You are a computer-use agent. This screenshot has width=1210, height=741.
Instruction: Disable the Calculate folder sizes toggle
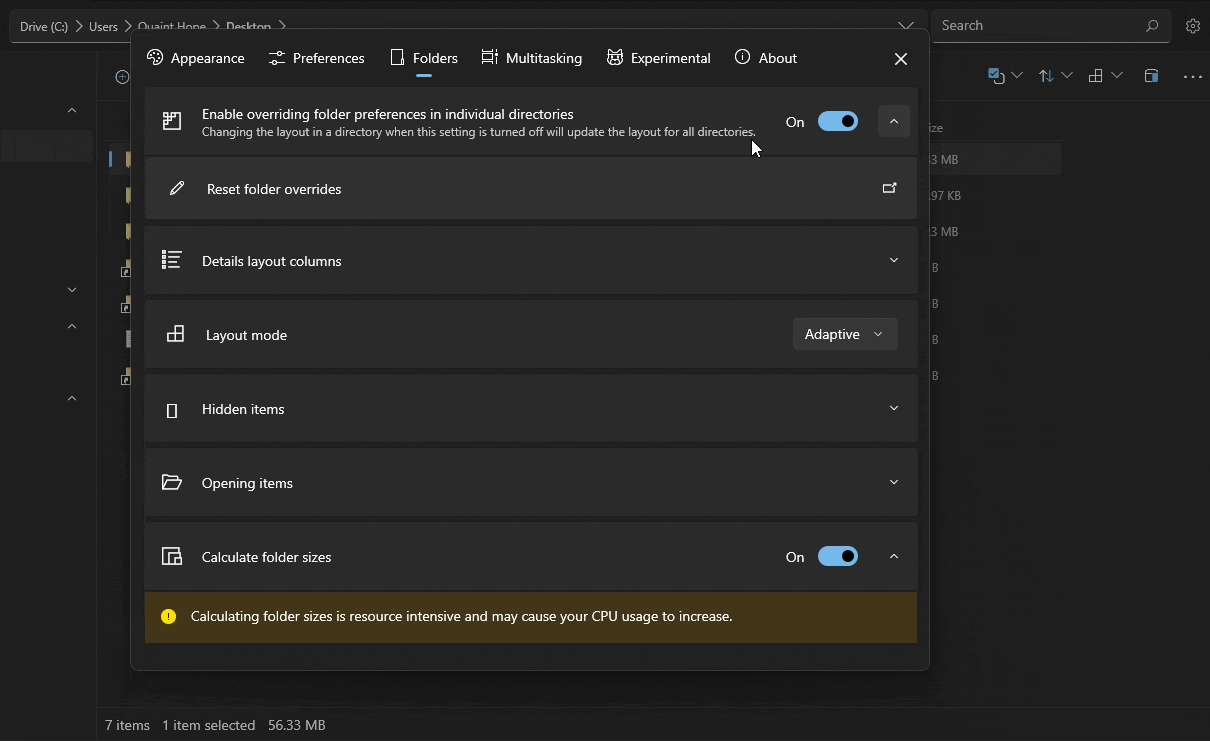click(838, 556)
